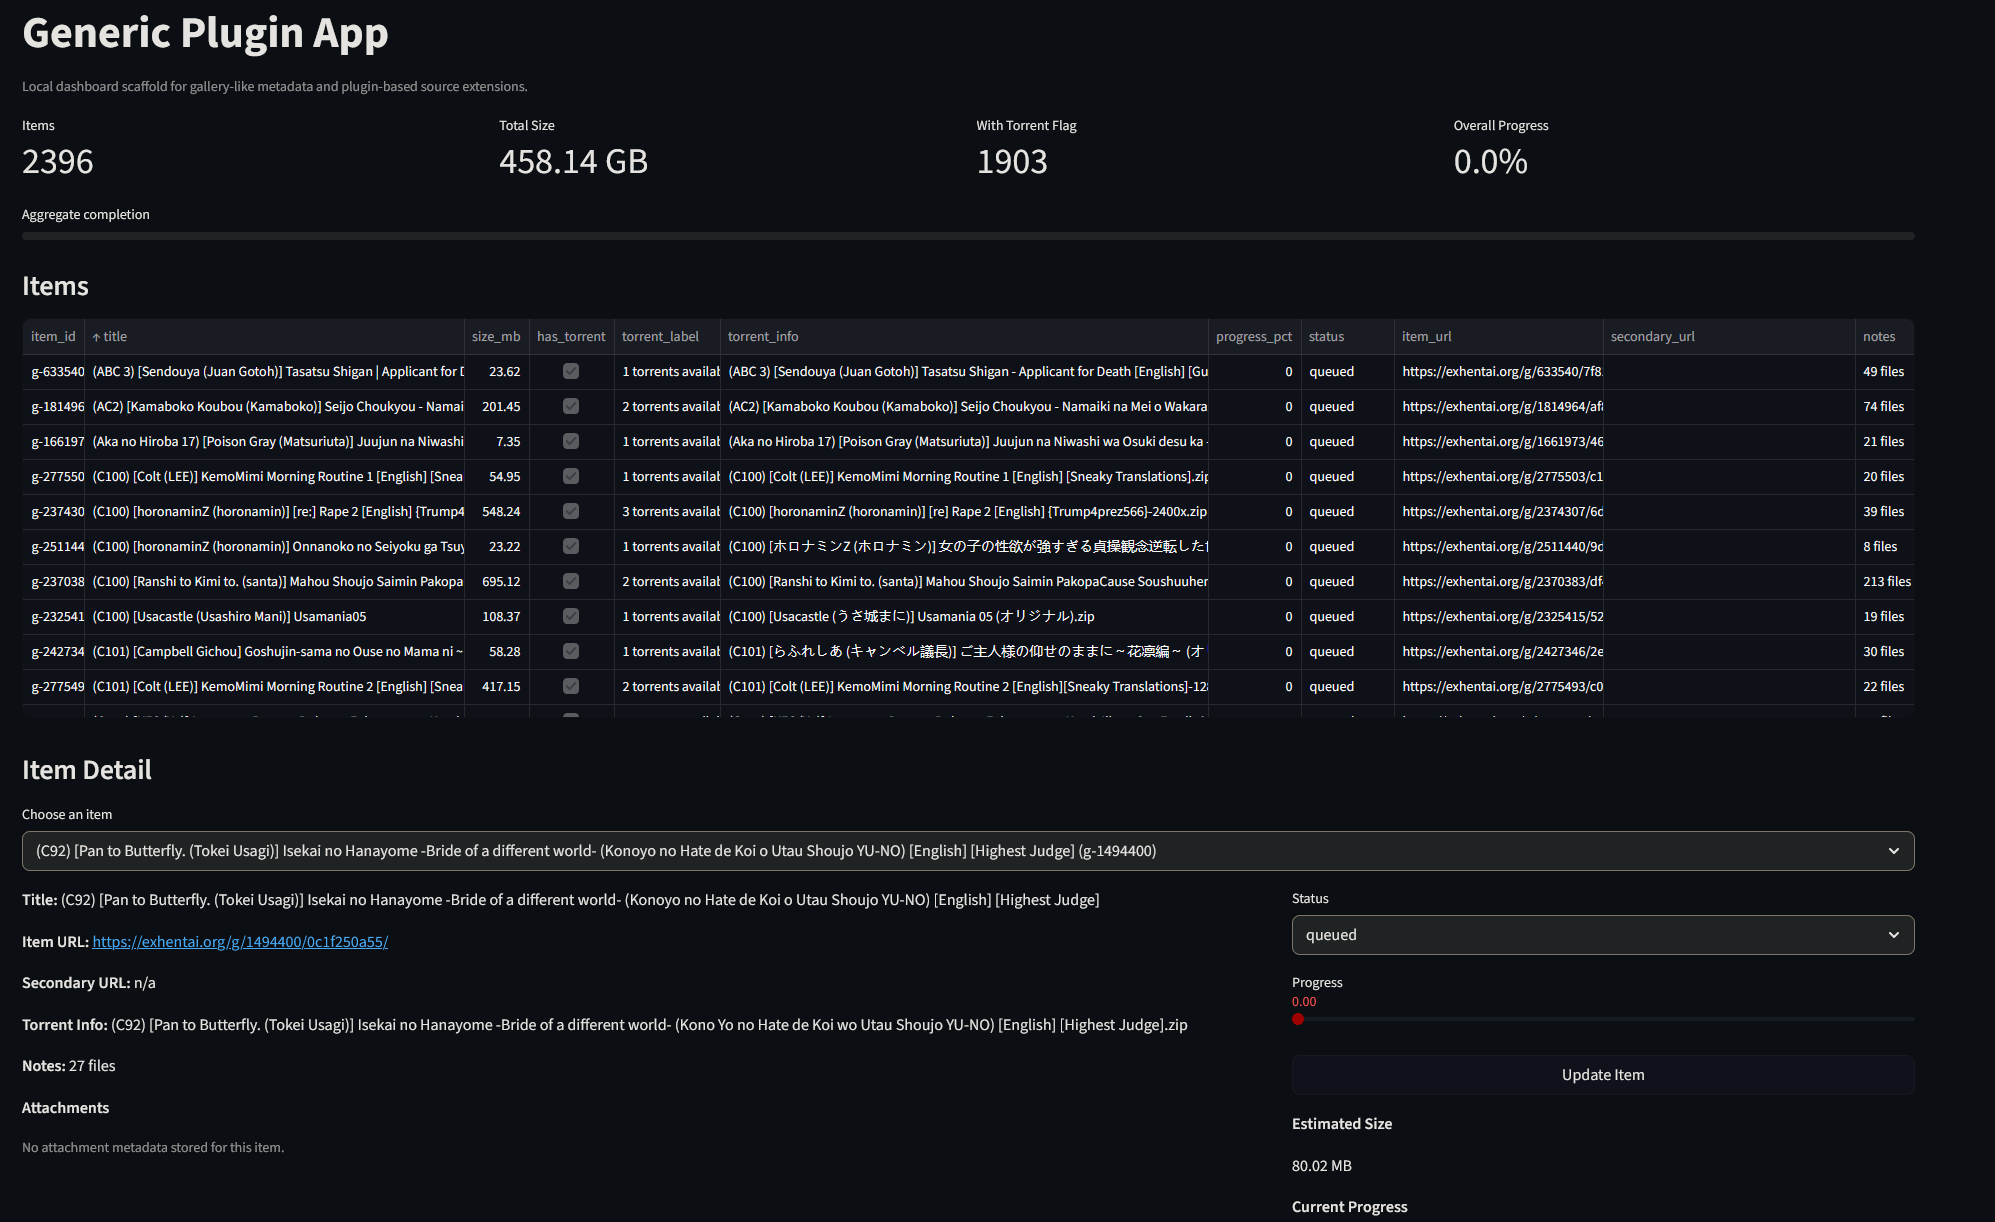The height and width of the screenshot is (1222, 1995).
Task: Toggle has_torrent checkbox for g-237038 row
Action: pyautogui.click(x=571, y=581)
